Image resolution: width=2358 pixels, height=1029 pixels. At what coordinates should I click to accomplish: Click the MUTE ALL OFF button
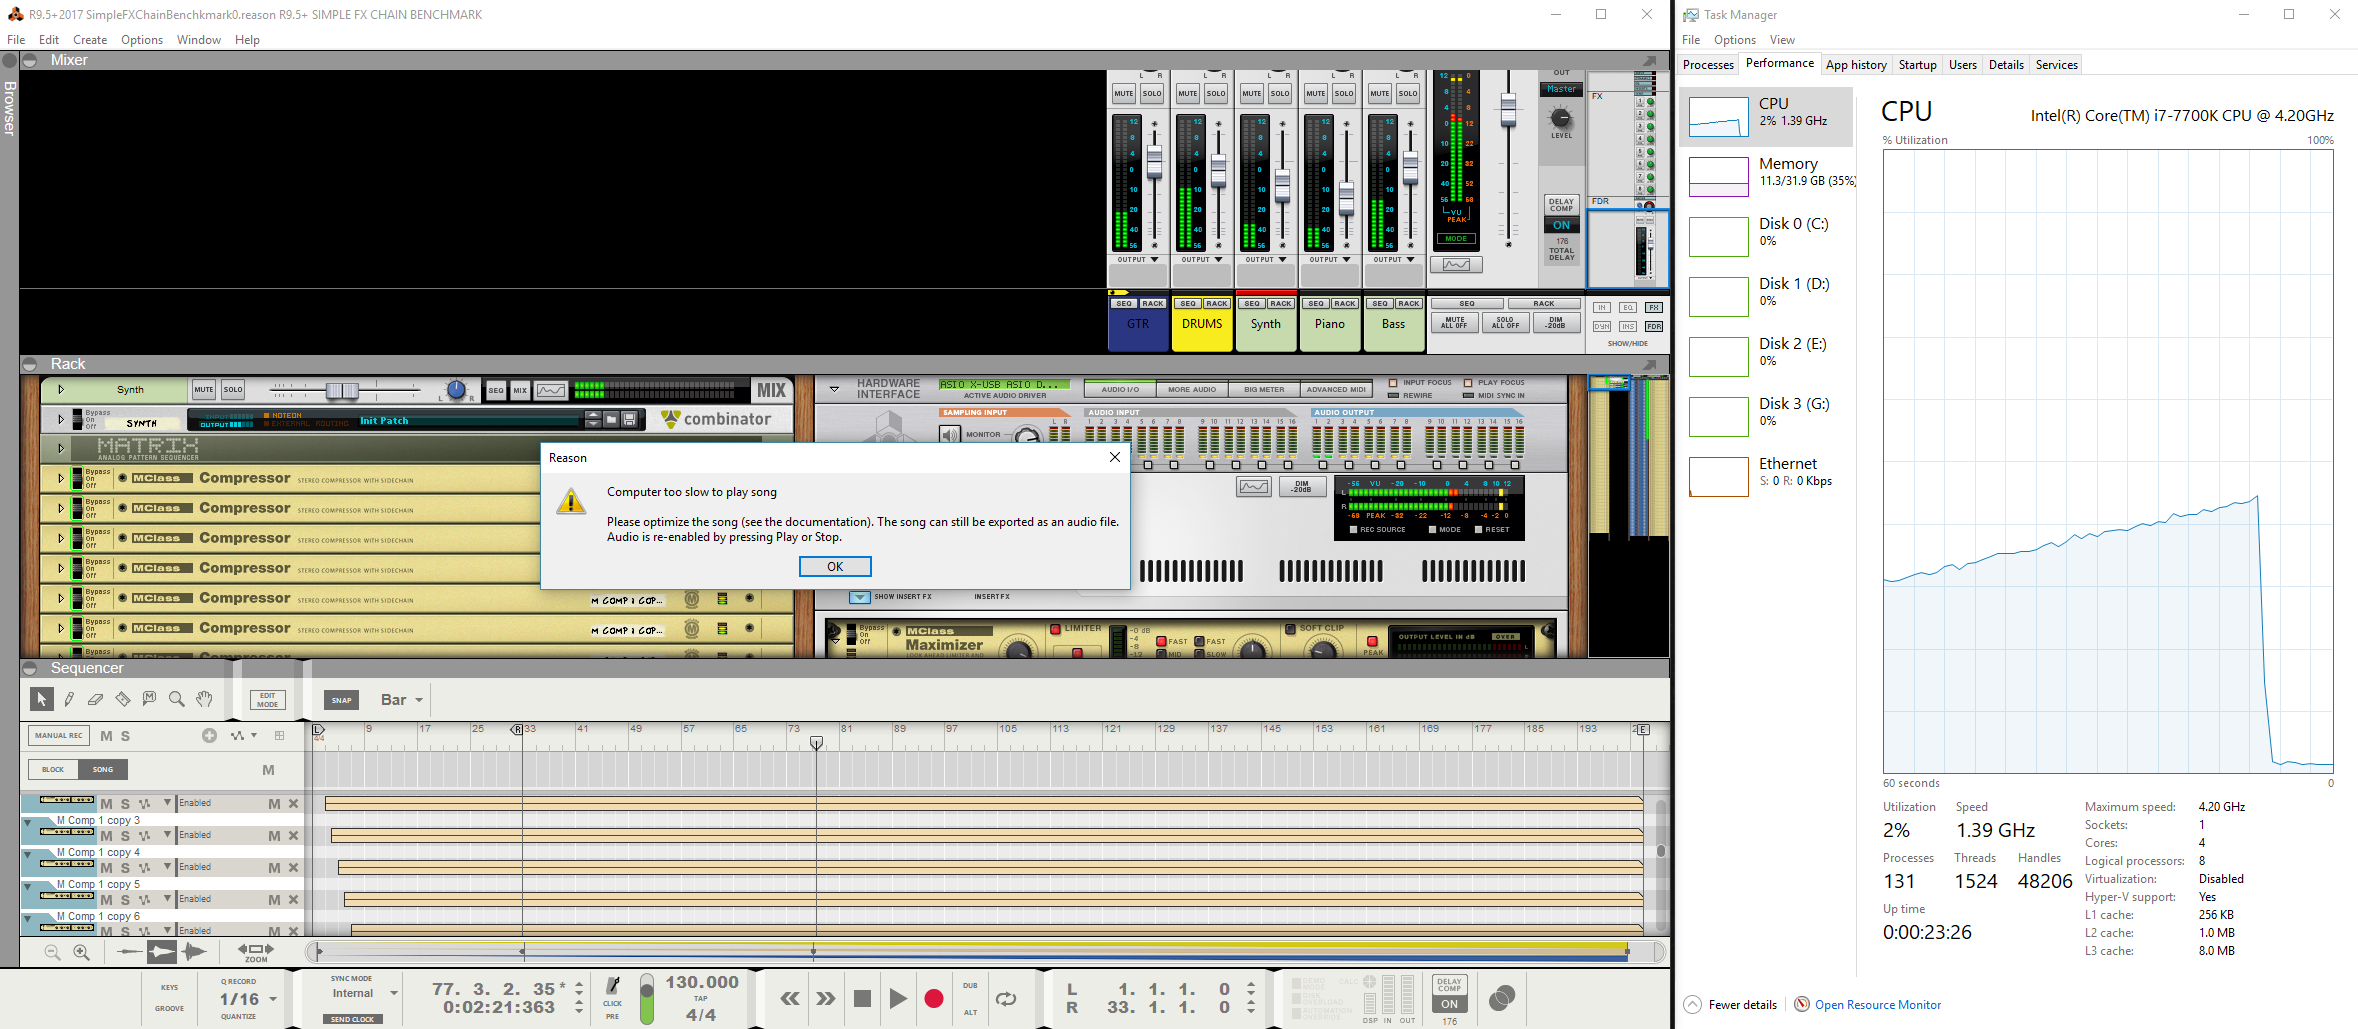click(1455, 323)
